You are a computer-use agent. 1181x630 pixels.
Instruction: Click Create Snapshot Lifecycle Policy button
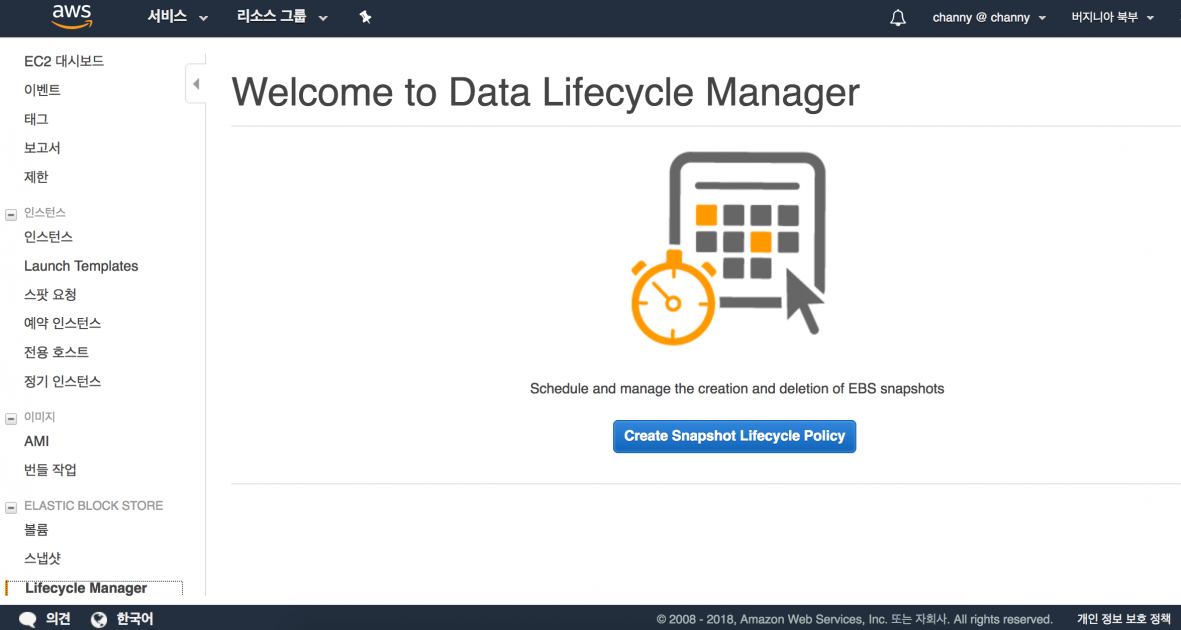(x=734, y=436)
